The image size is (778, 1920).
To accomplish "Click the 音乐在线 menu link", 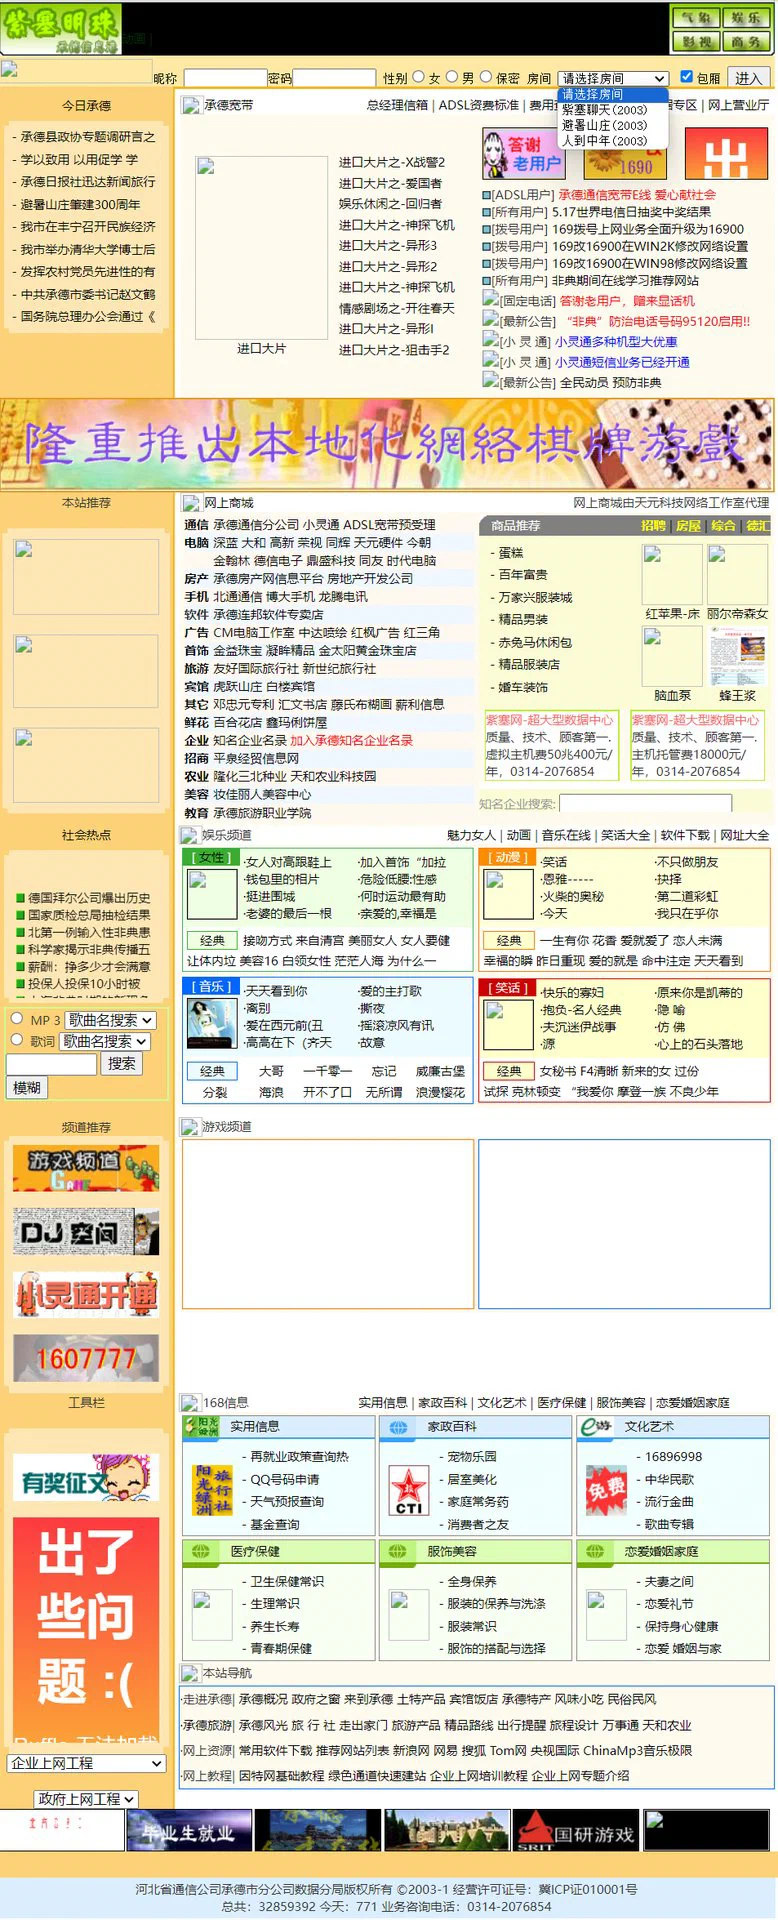I will 566,835.
